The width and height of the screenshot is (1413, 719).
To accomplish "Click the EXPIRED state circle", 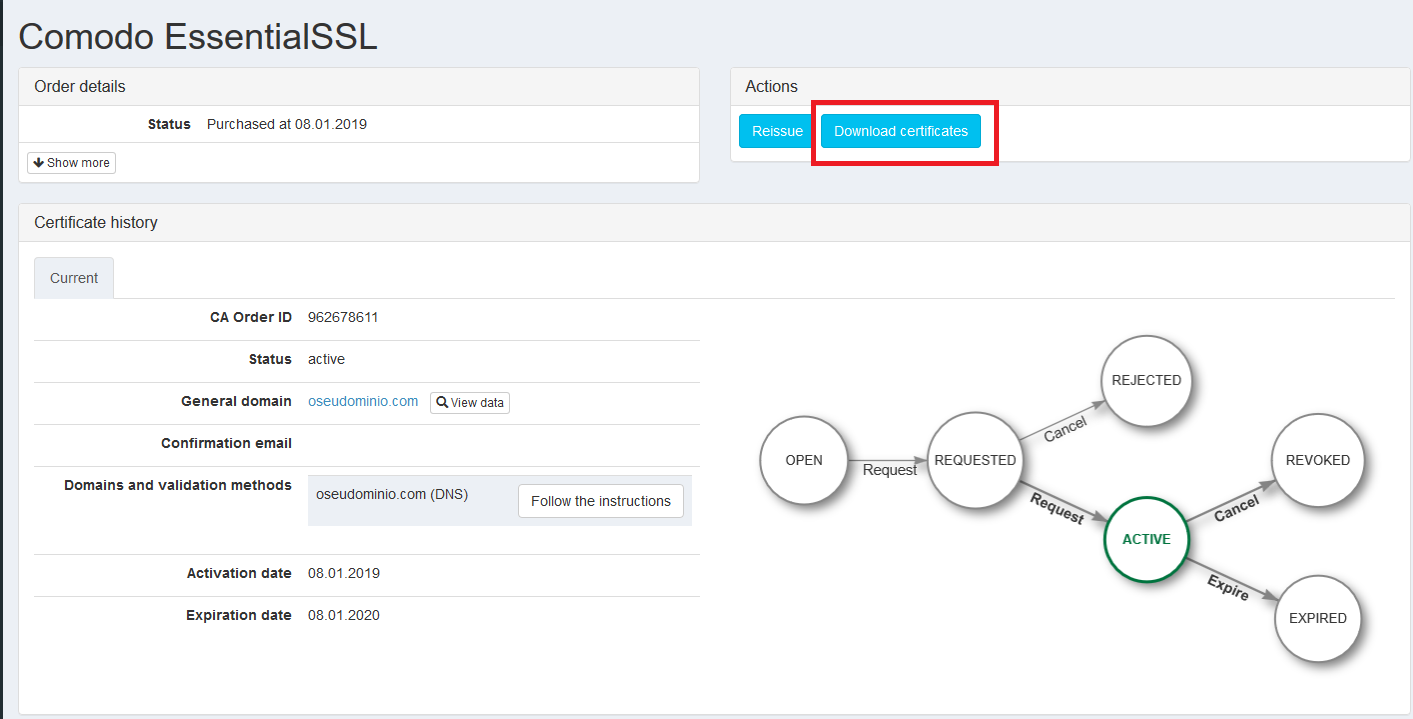I will [1317, 618].
